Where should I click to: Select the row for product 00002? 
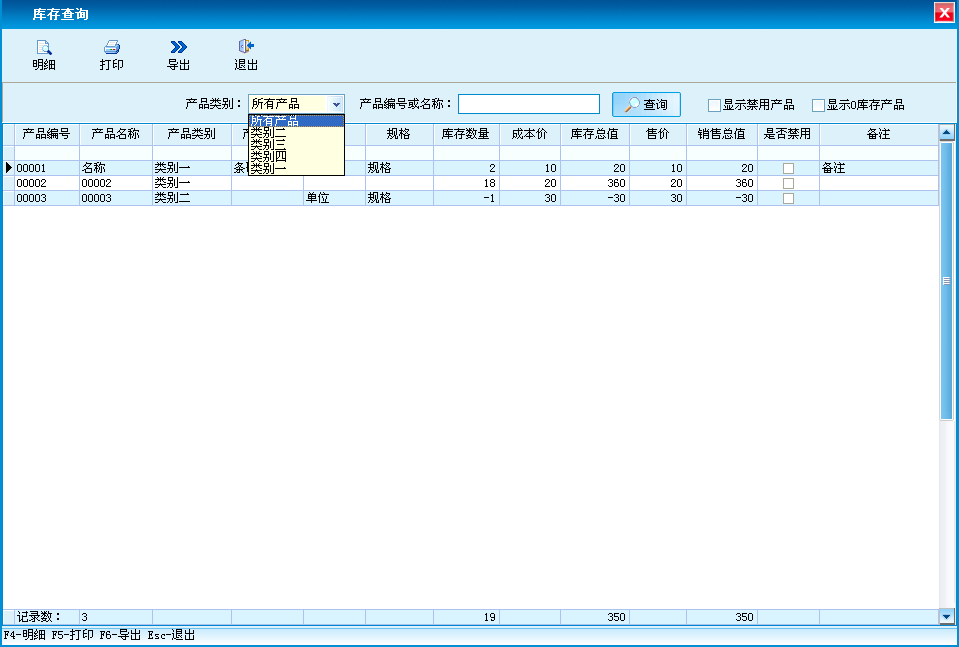point(46,184)
